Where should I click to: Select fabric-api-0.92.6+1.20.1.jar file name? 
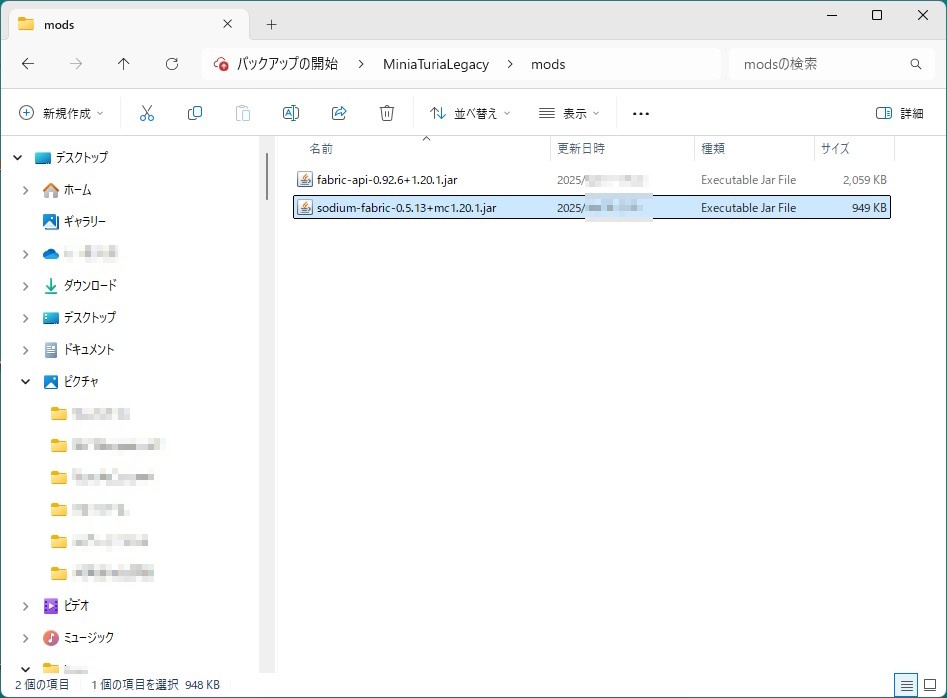click(387, 180)
